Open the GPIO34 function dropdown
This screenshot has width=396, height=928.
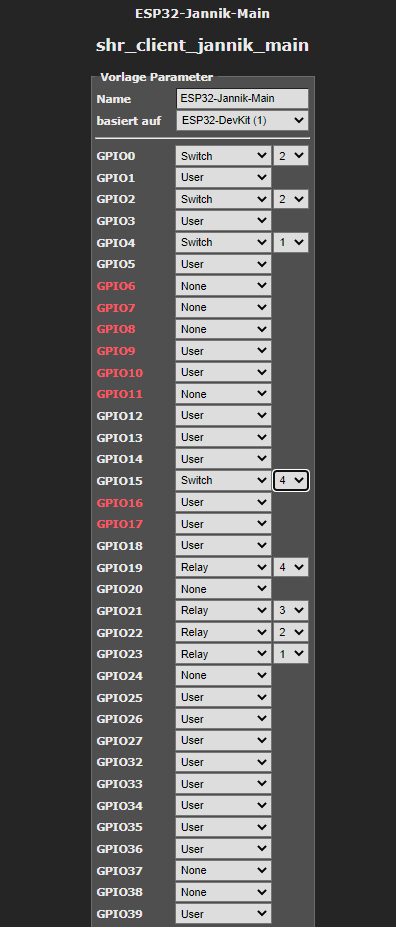coord(224,805)
